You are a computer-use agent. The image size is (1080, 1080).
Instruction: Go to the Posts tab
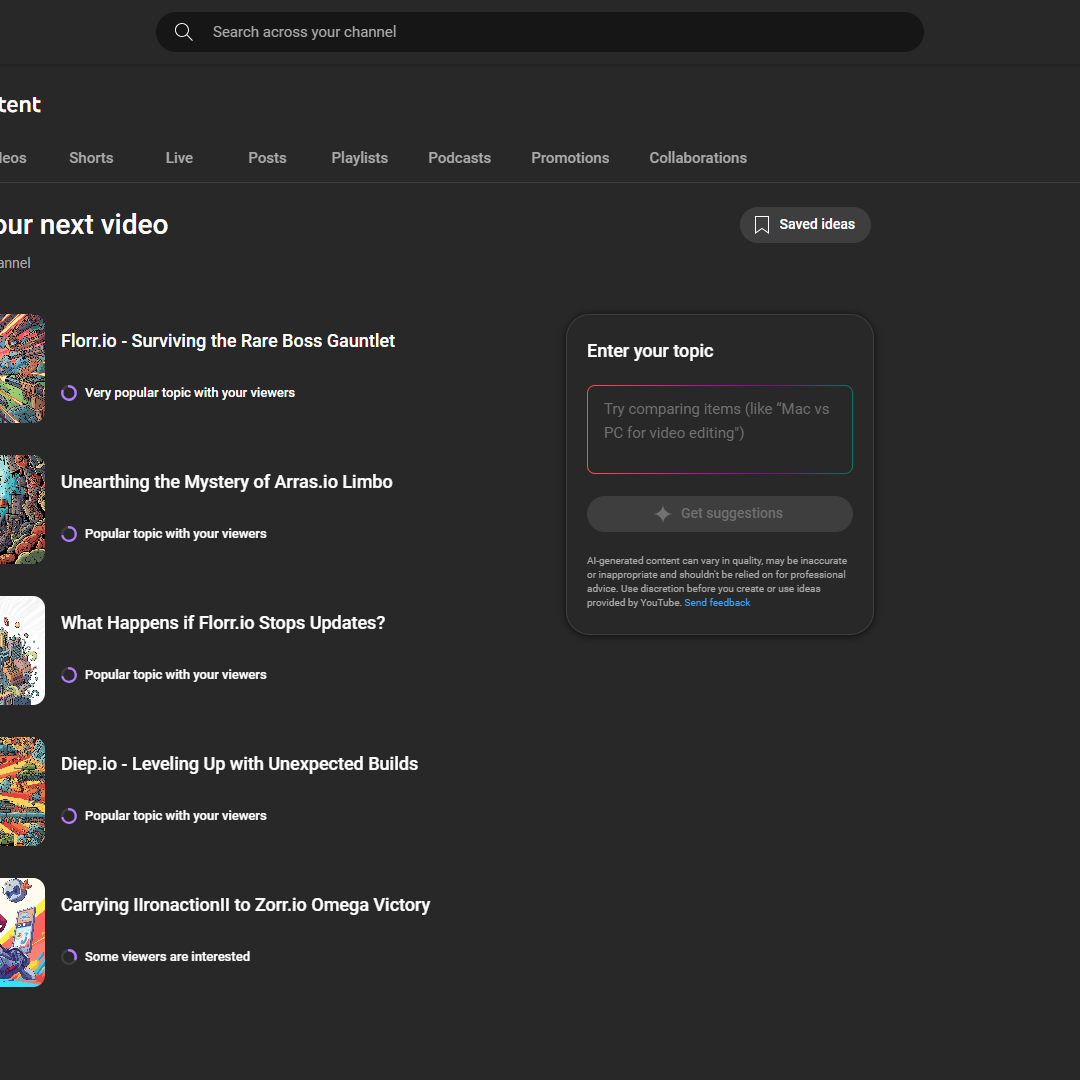(x=267, y=158)
